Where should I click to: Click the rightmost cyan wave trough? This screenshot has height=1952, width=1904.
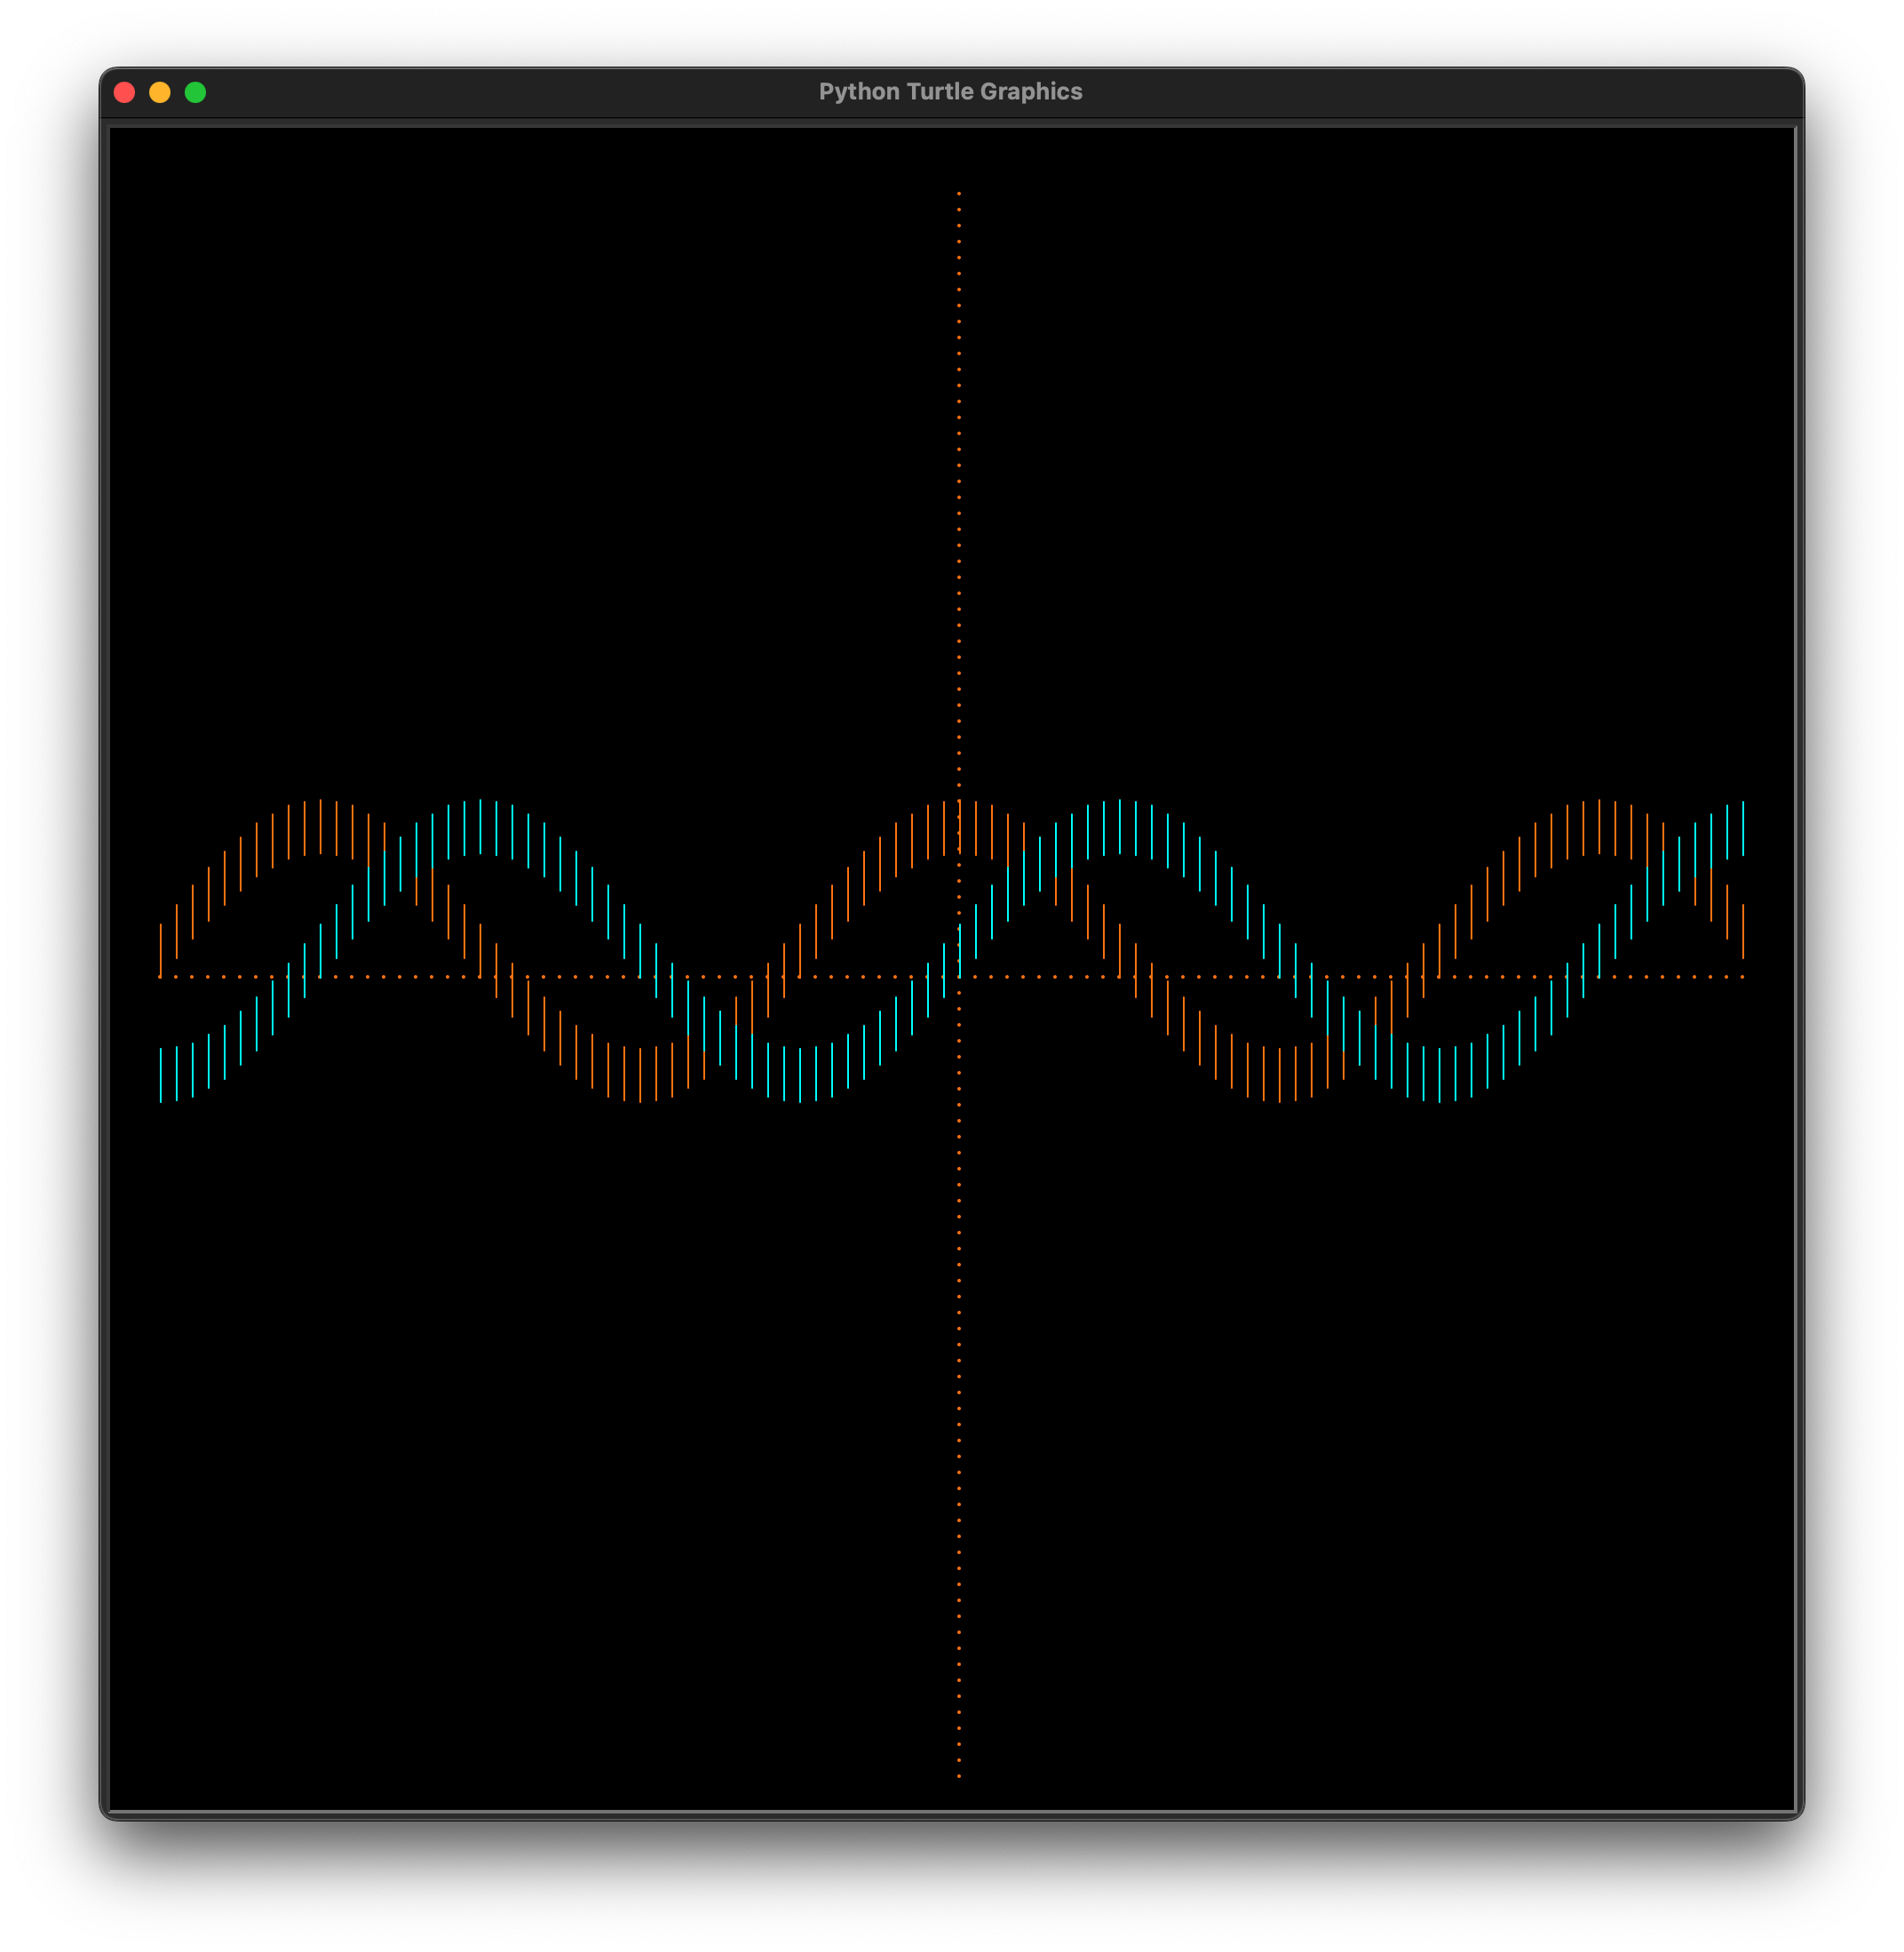pyautogui.click(x=1439, y=1075)
